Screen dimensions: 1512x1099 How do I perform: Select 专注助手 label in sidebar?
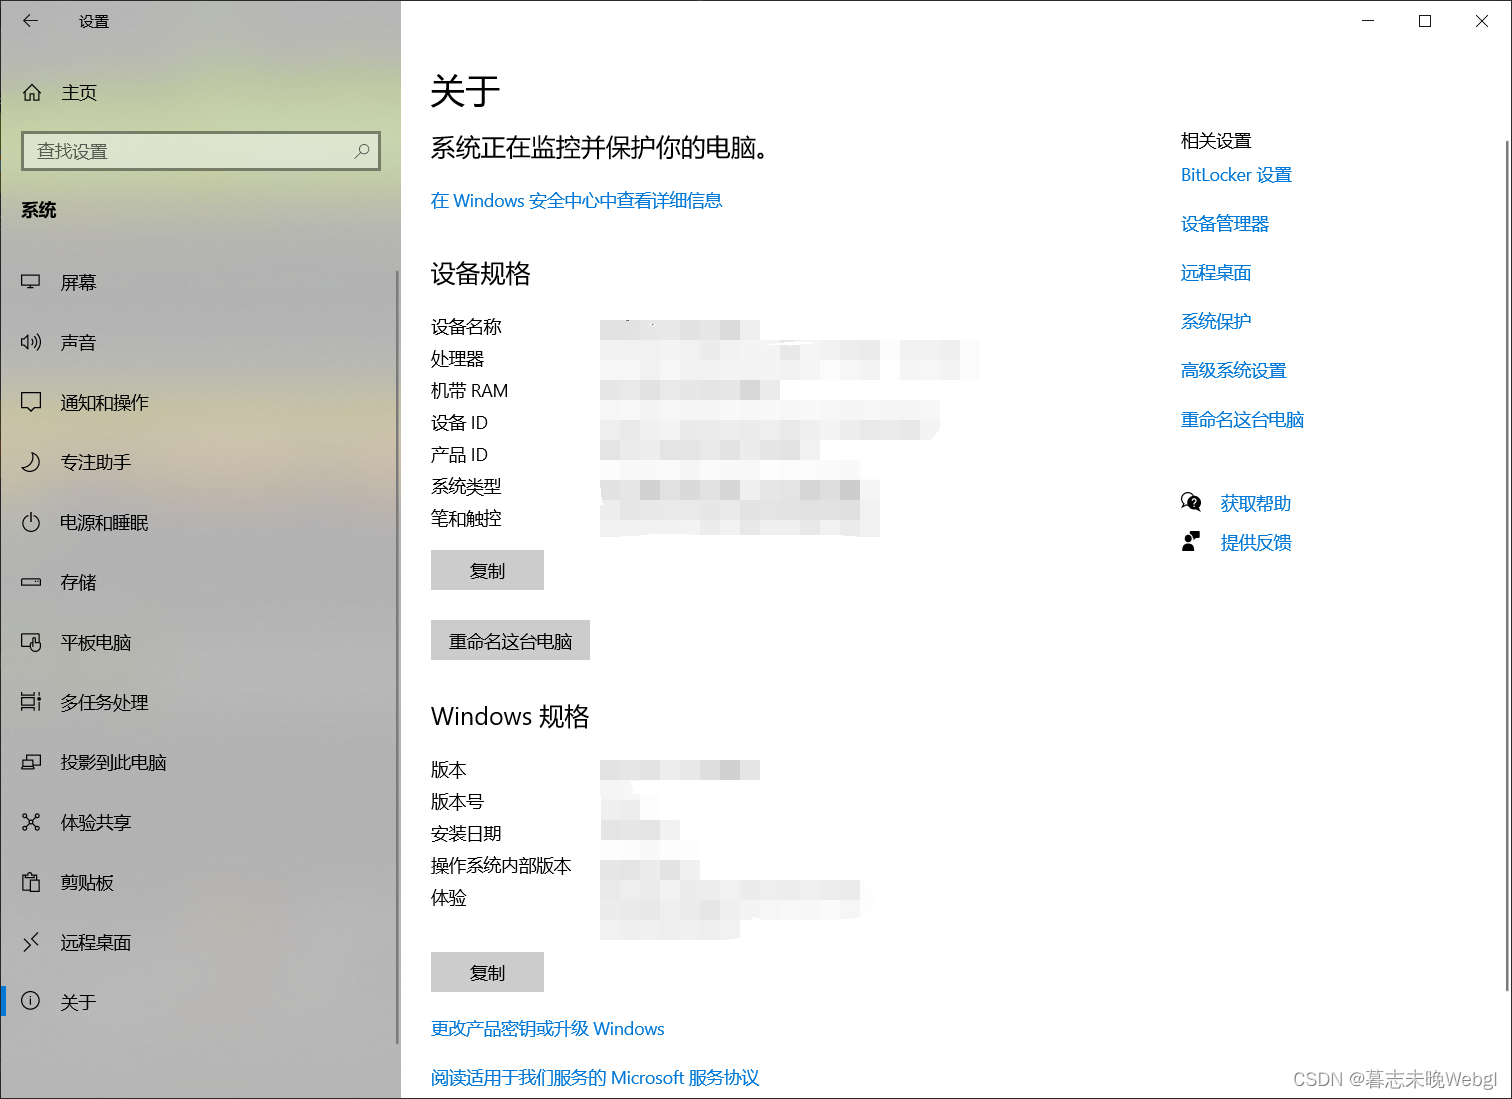tap(96, 463)
